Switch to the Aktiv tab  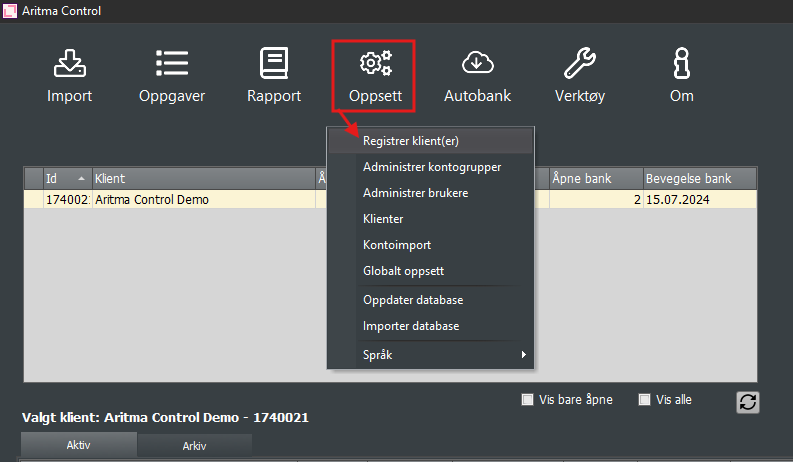[79, 446]
